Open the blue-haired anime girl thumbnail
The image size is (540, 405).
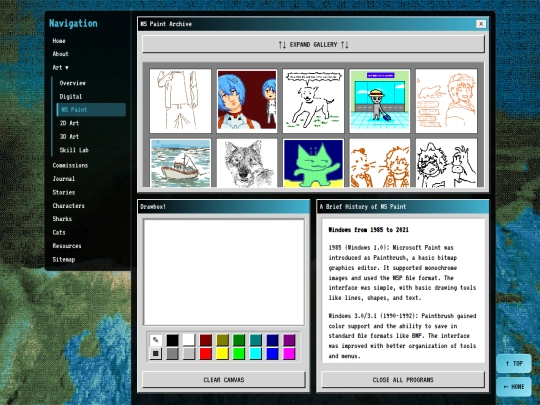pos(247,101)
